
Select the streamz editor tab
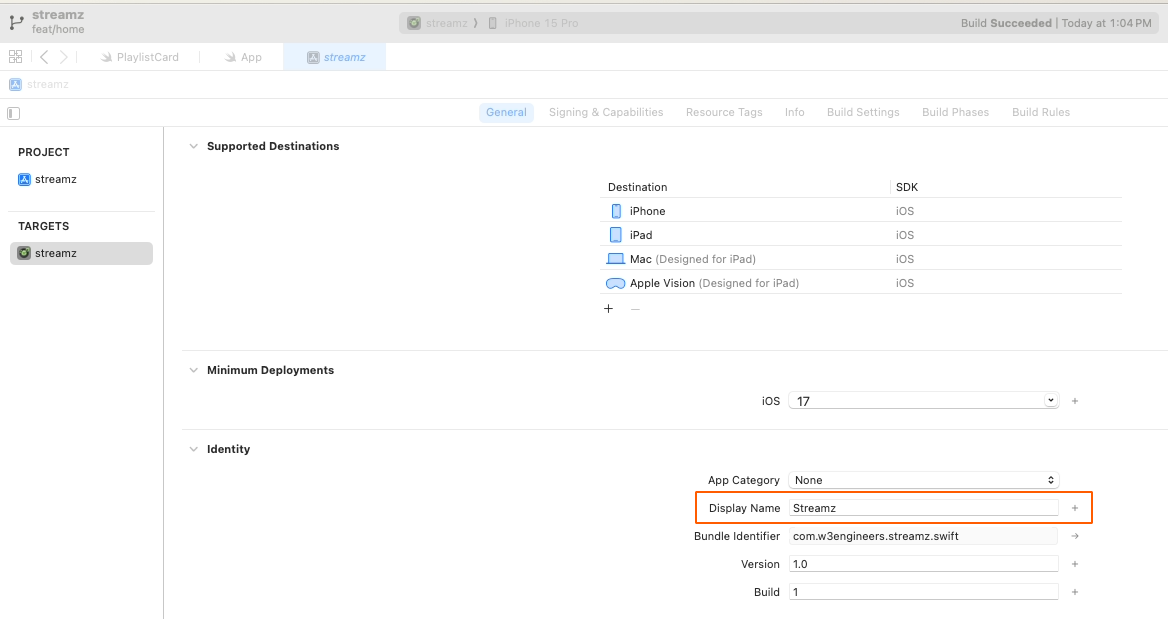(x=336, y=57)
